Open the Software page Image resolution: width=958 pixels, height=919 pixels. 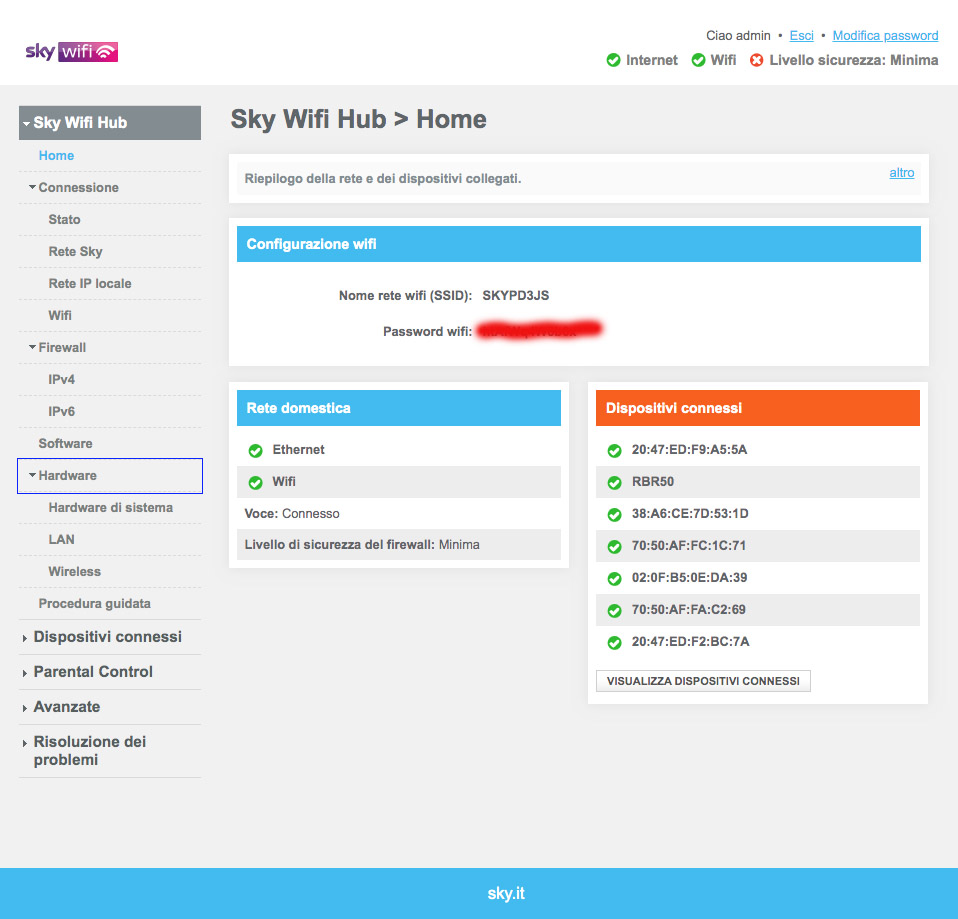[x=65, y=444]
